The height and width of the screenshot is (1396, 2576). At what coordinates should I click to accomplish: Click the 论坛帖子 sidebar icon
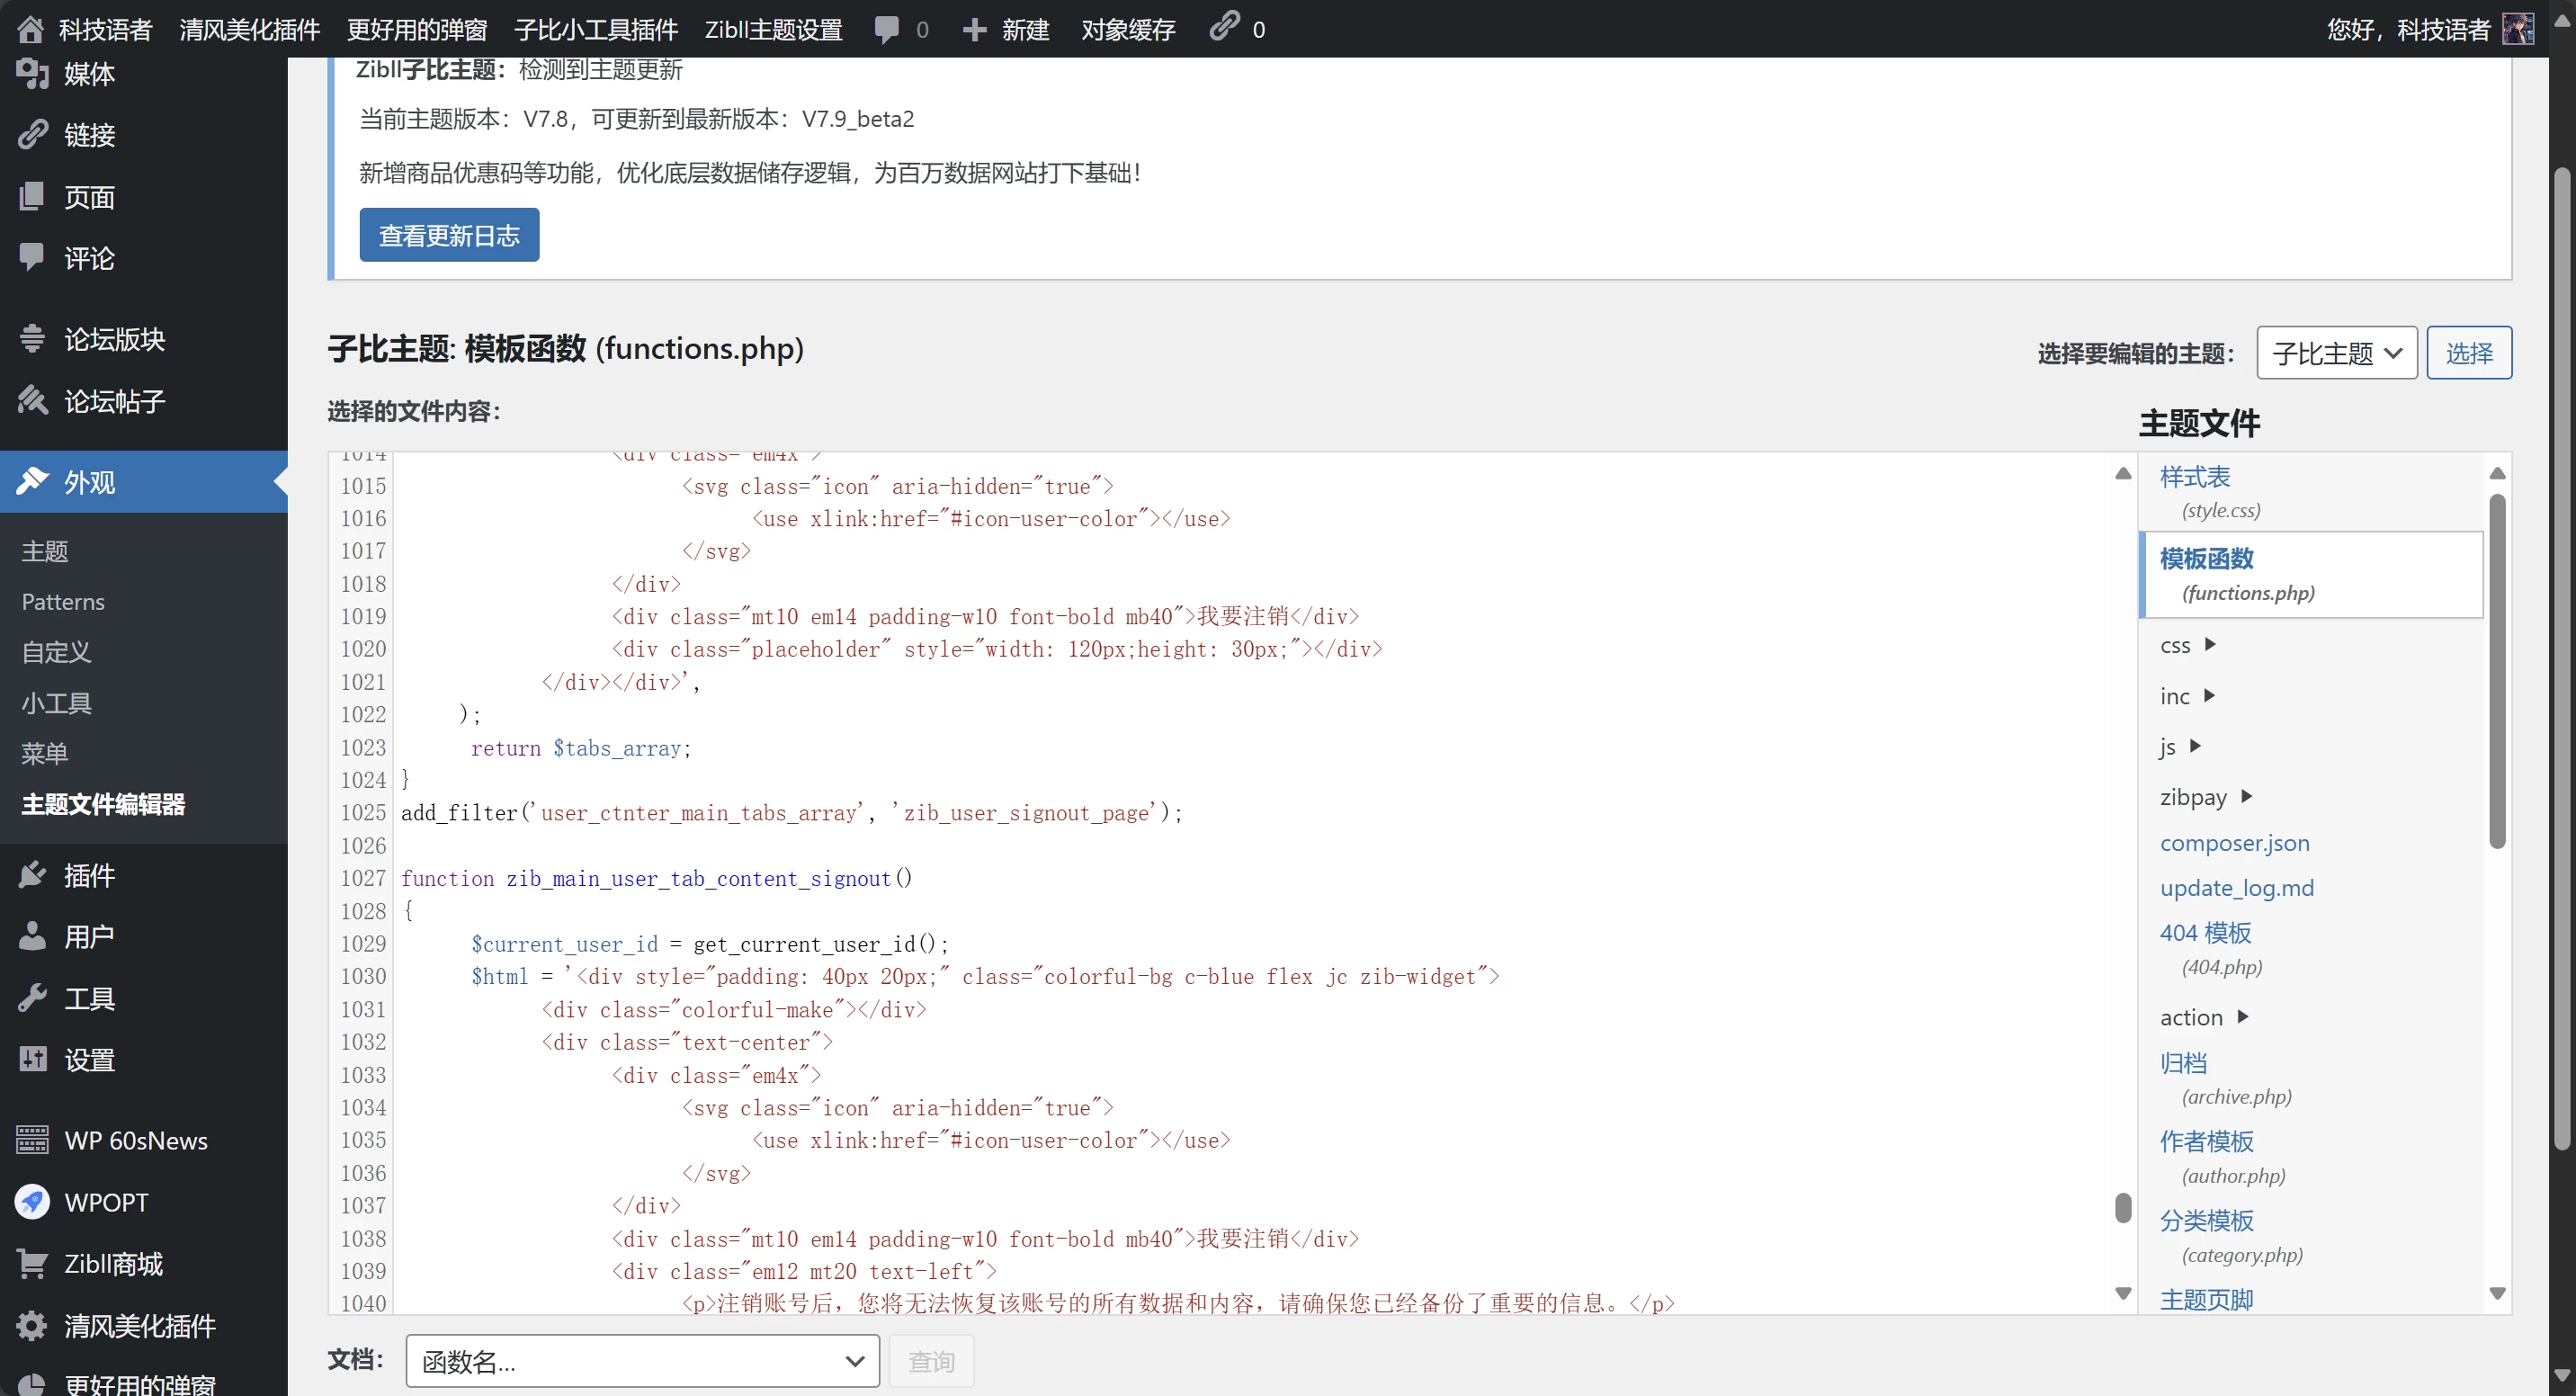32,401
